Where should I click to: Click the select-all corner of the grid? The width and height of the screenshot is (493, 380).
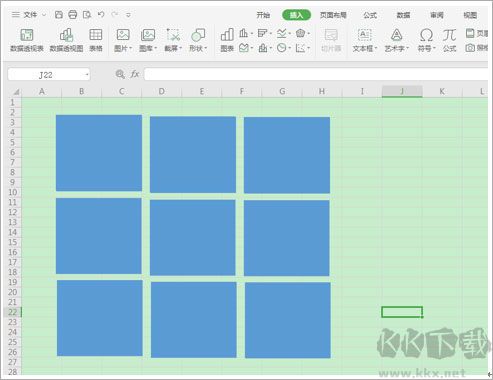tap(15, 92)
